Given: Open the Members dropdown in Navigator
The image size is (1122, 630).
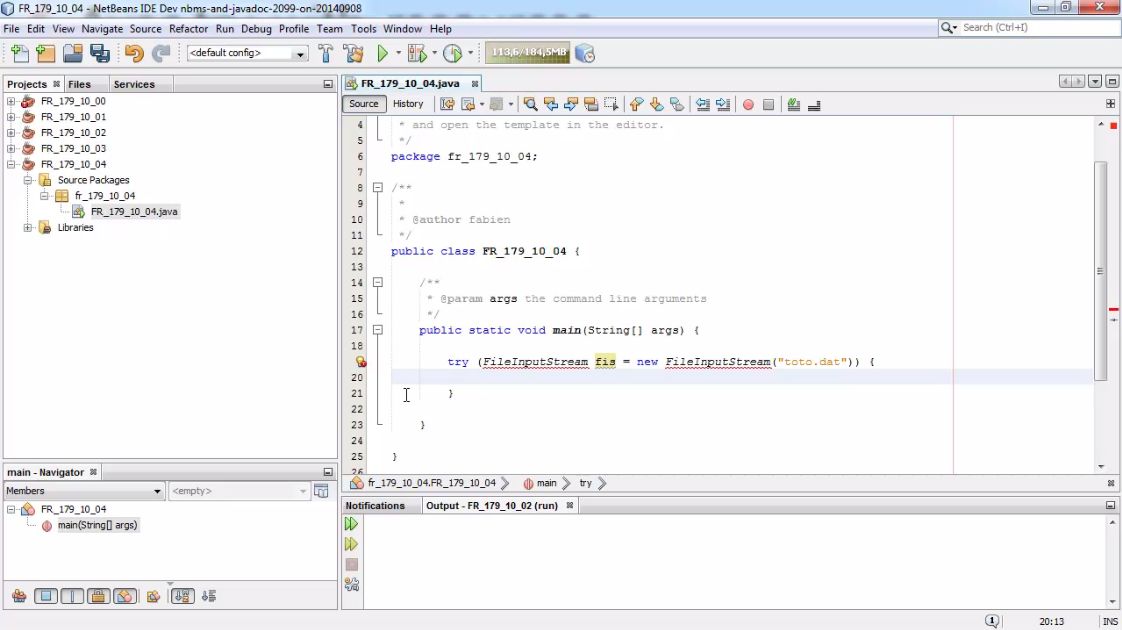Looking at the screenshot, I should (x=157, y=491).
